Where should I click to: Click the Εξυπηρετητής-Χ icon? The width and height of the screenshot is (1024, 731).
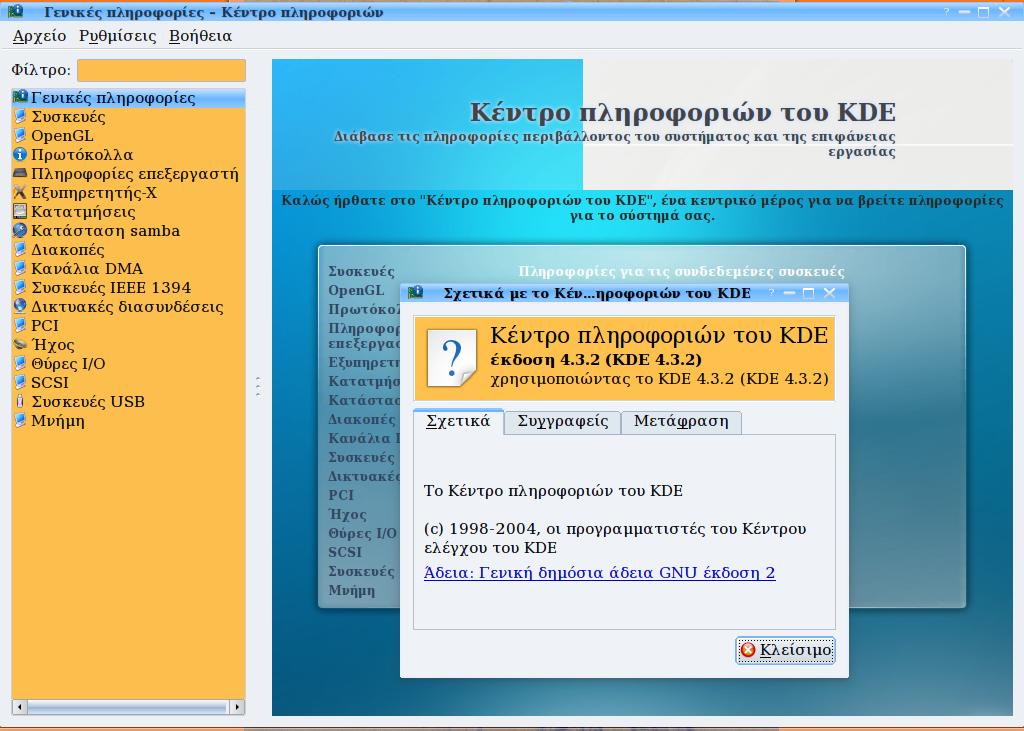pos(20,192)
